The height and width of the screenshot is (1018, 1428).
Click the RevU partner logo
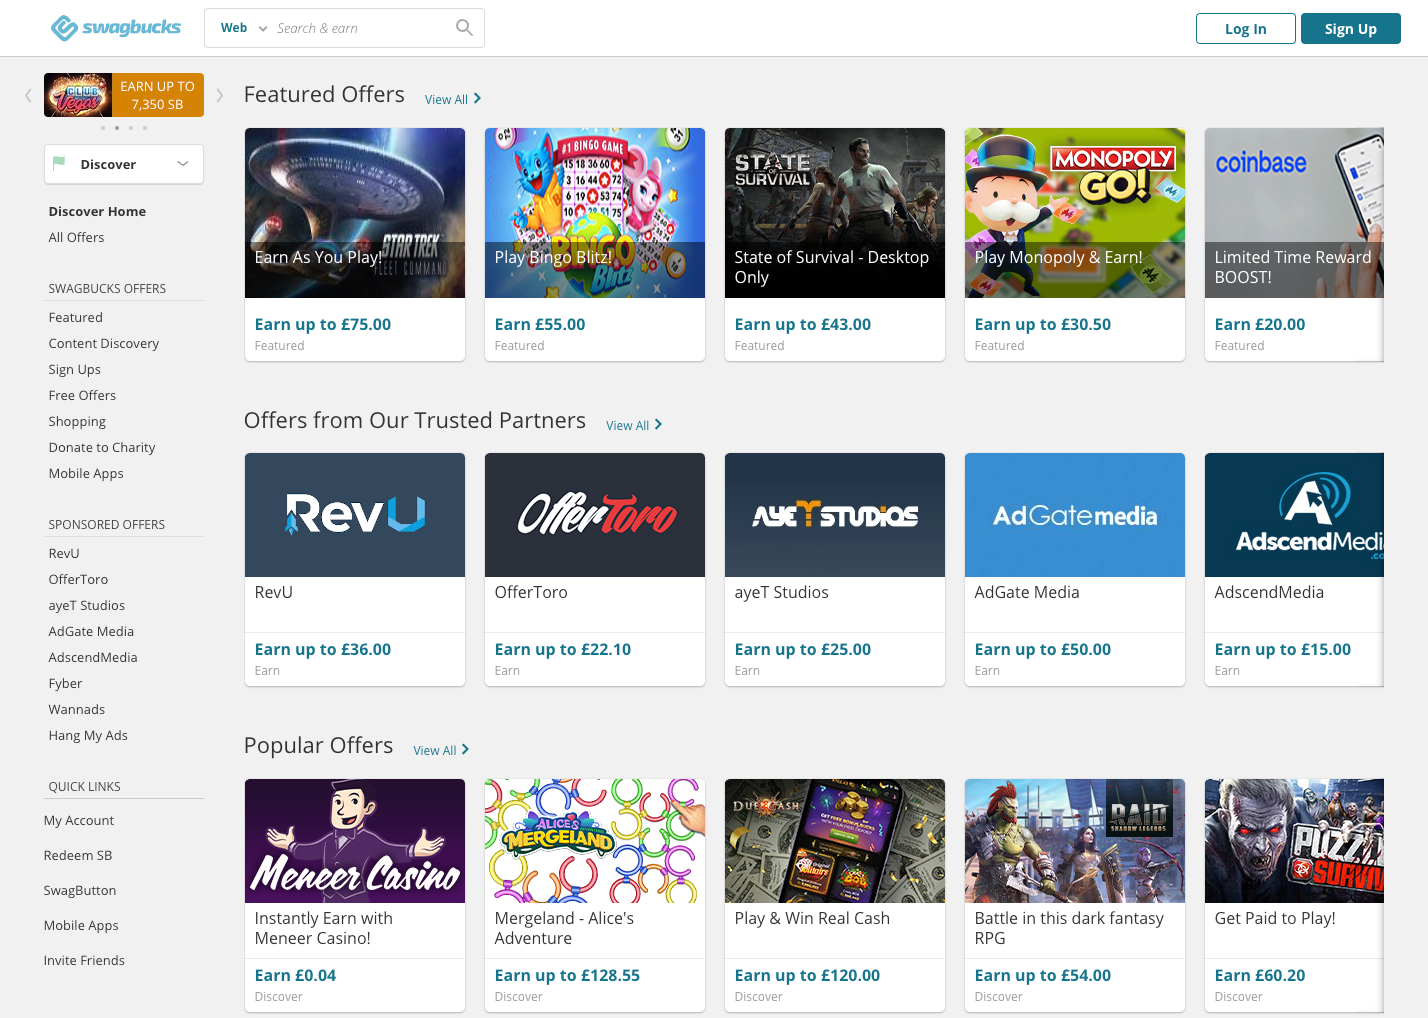[x=355, y=515]
